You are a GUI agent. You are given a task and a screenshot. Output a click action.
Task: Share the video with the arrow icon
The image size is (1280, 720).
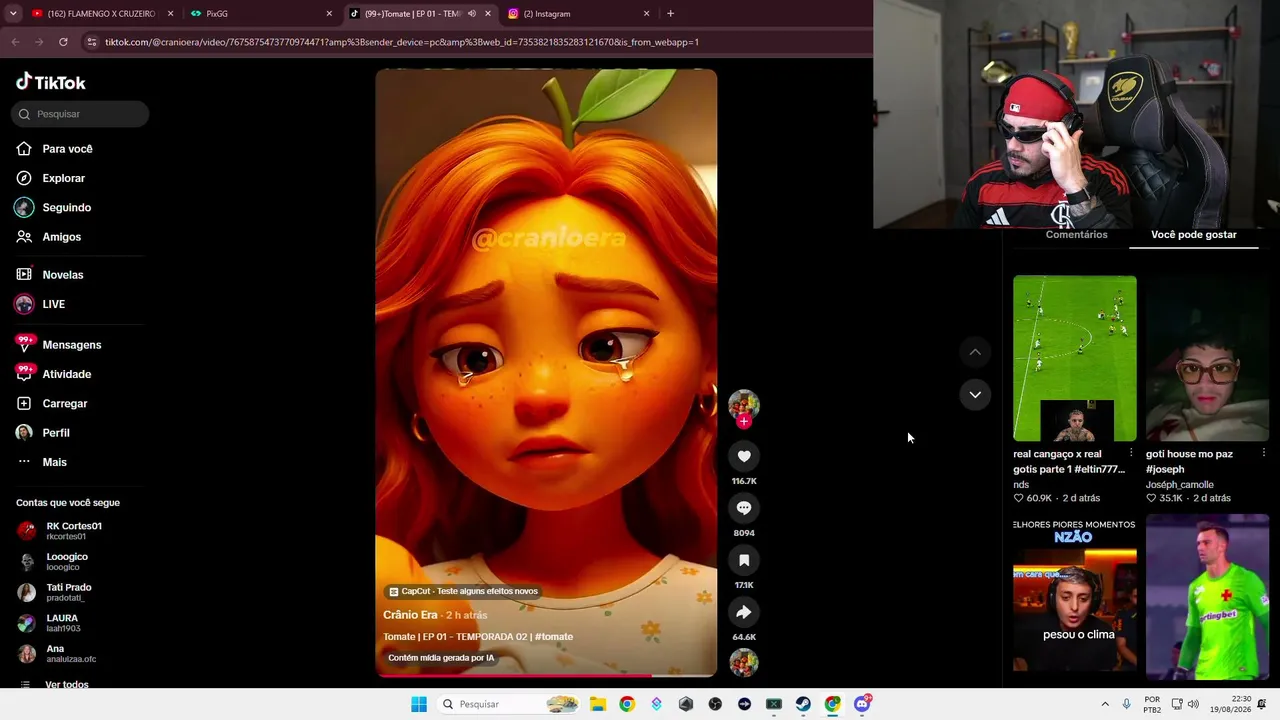744,613
